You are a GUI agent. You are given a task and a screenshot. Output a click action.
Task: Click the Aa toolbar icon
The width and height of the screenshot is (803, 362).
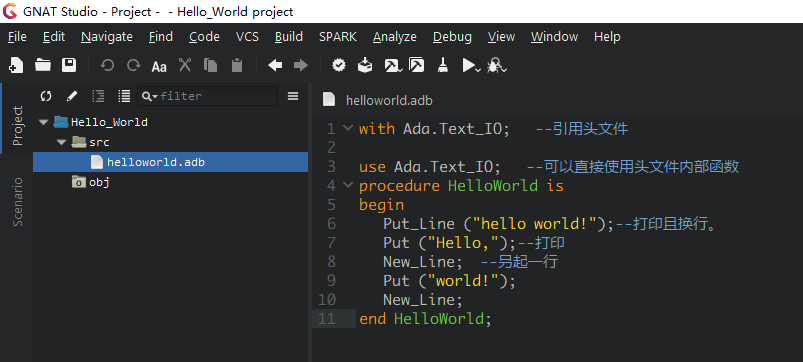click(x=159, y=67)
